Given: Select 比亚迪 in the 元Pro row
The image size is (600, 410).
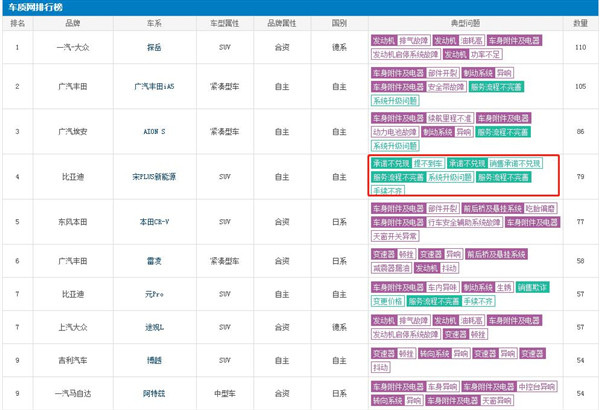Looking at the screenshot, I should (73, 294).
